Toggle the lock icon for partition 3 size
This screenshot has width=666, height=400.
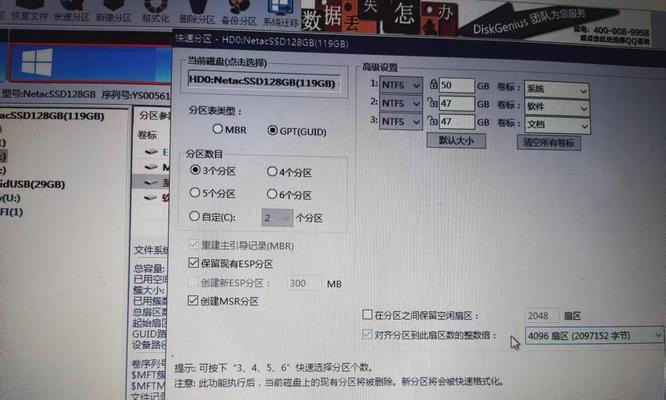(432, 121)
